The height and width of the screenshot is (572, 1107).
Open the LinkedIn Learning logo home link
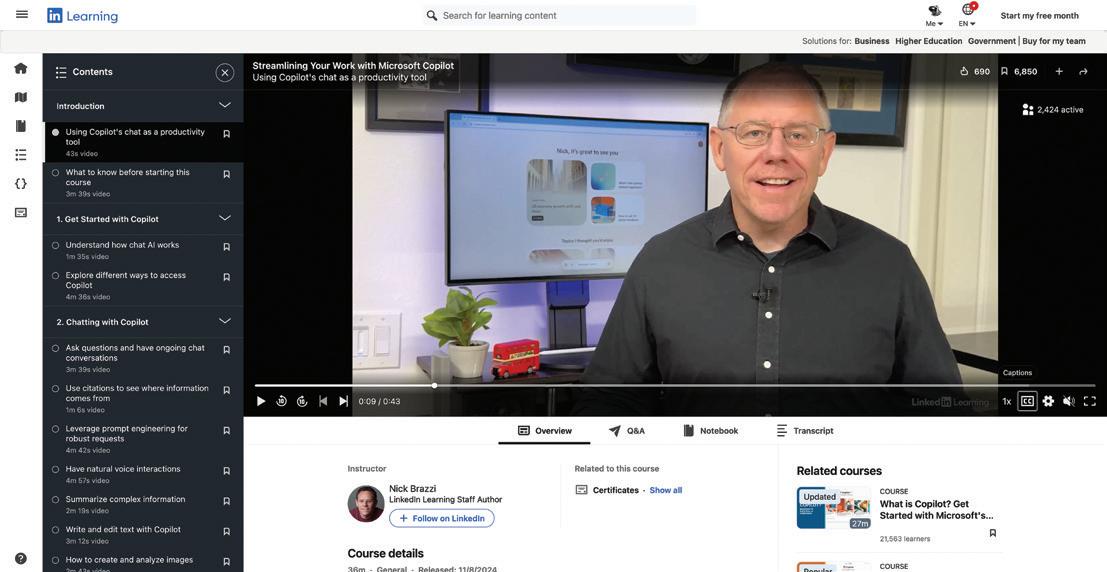coord(83,16)
